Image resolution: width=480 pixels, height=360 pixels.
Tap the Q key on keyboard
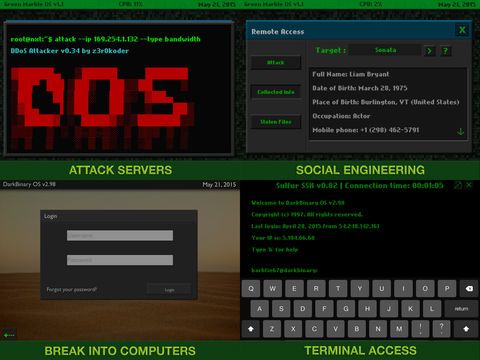point(251,289)
